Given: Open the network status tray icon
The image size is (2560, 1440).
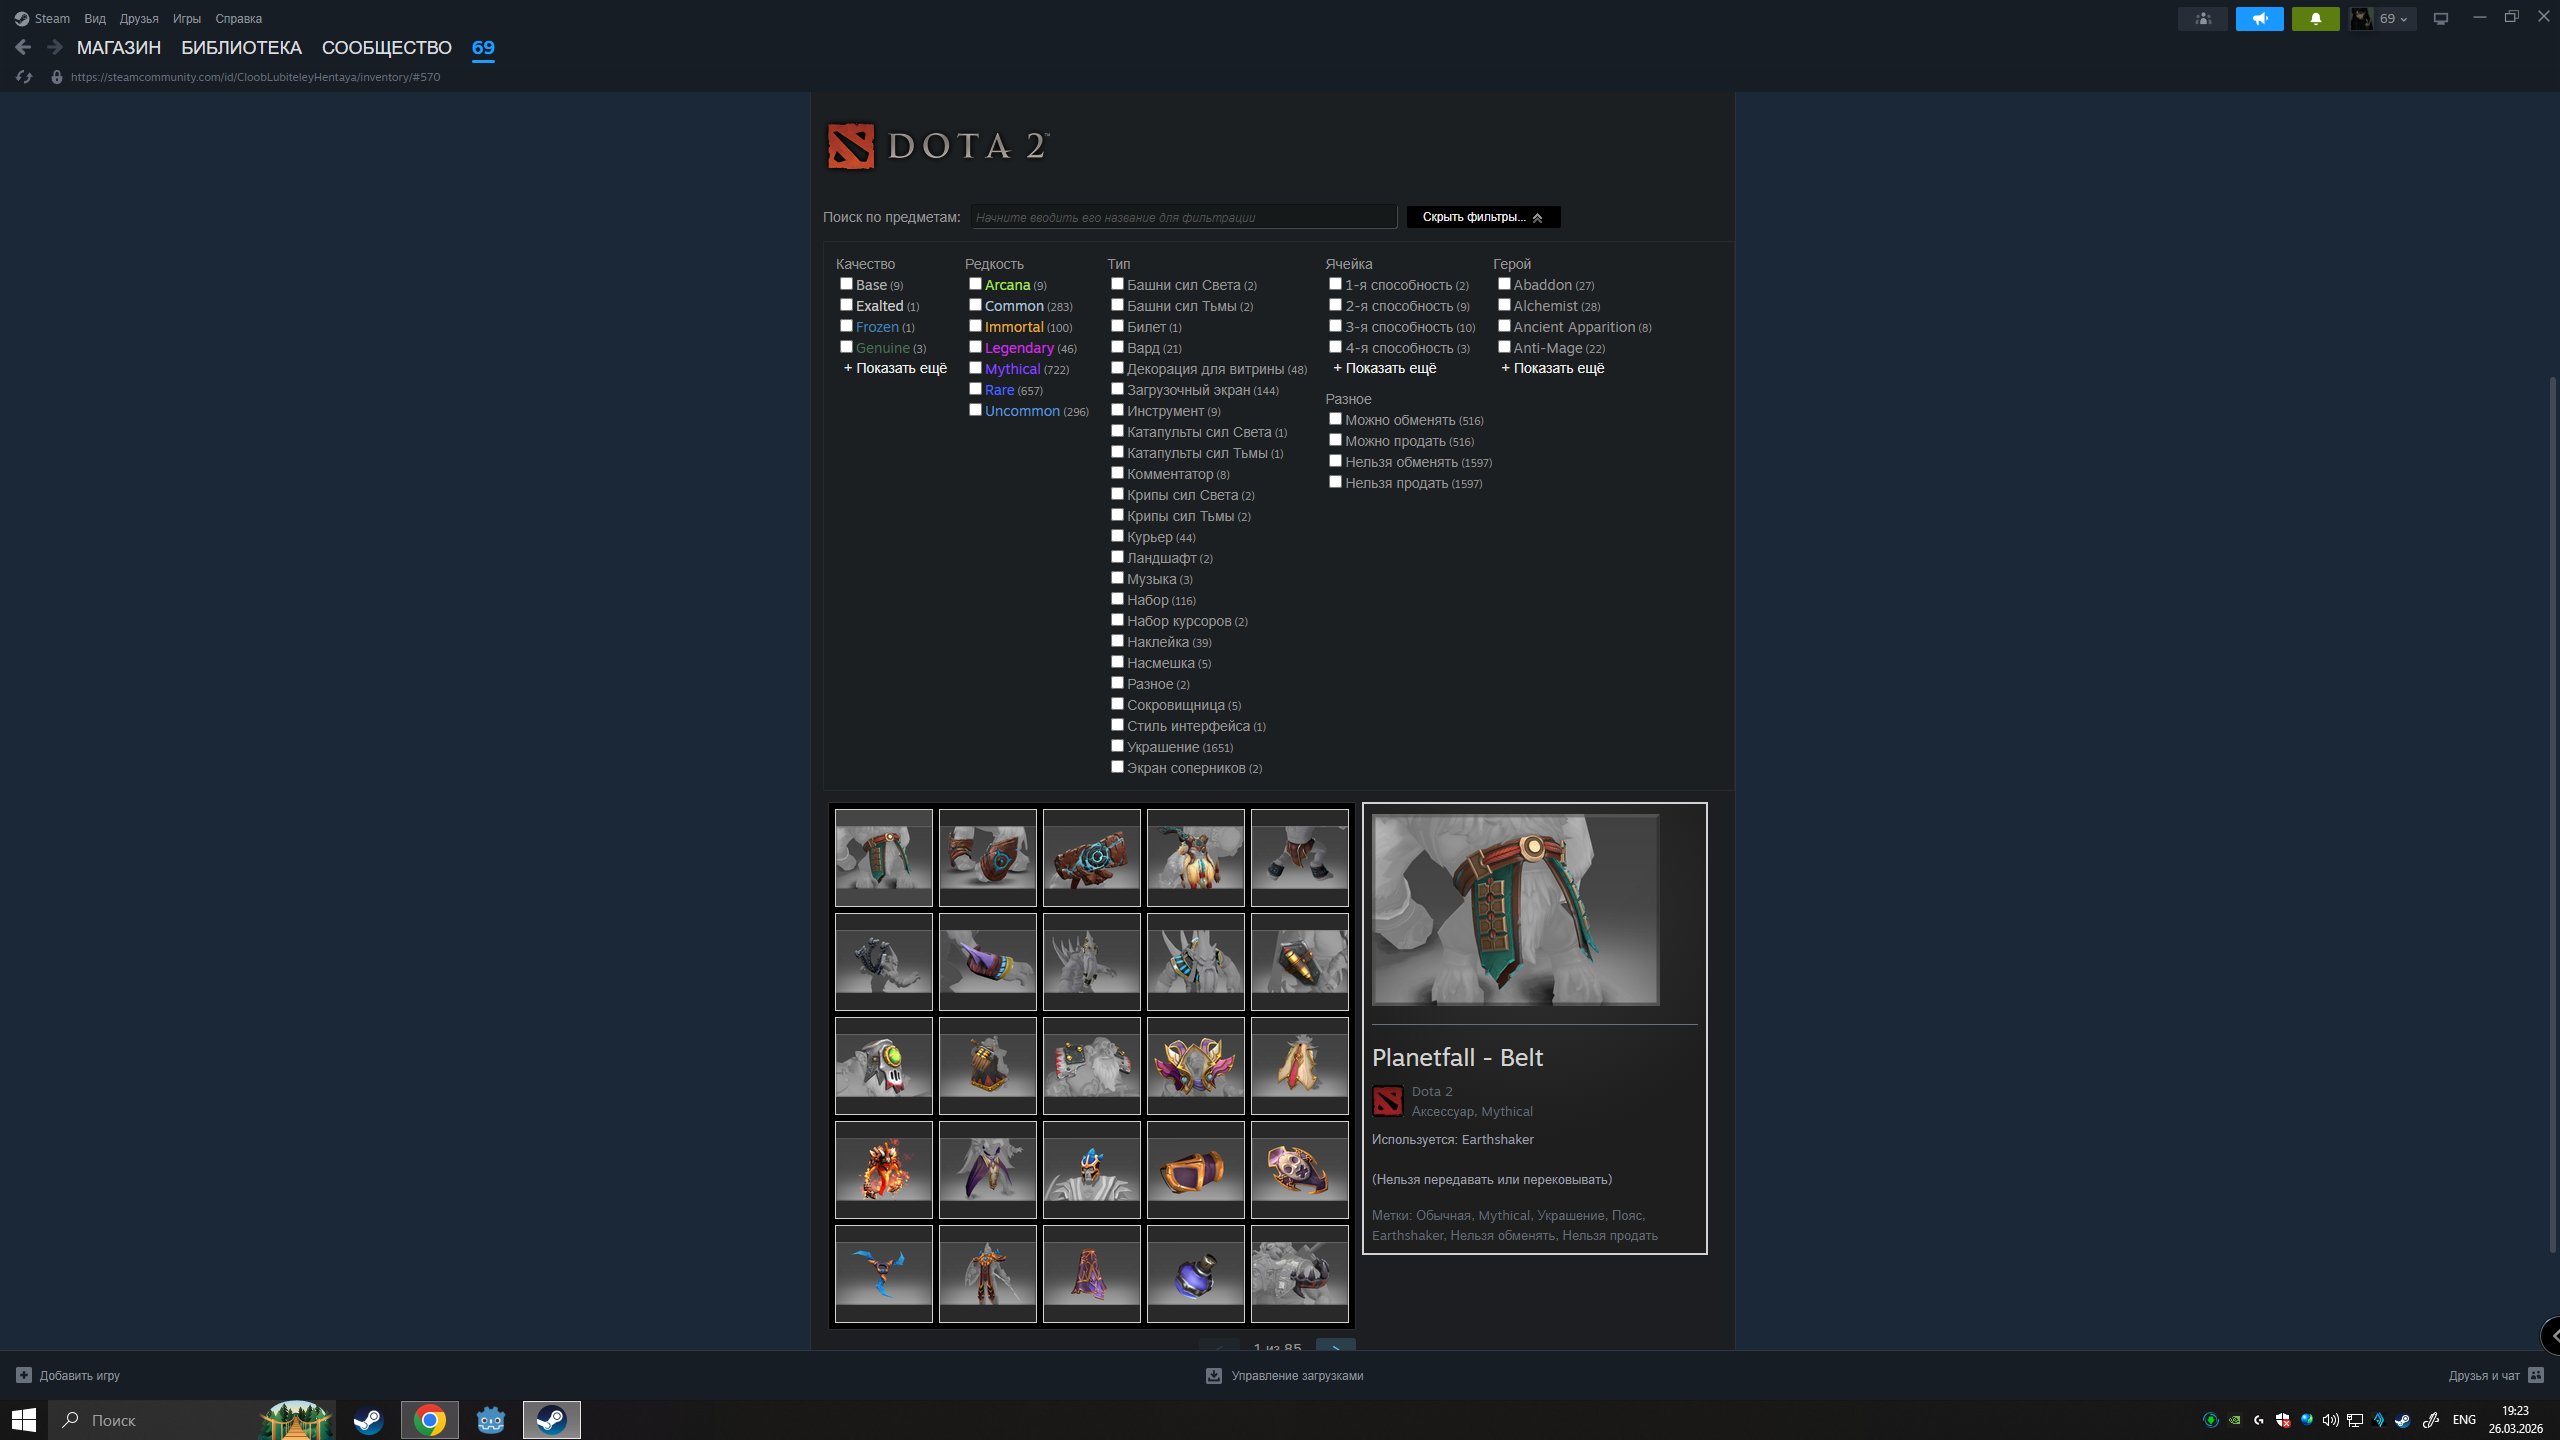Looking at the screenshot, I should [2355, 1420].
